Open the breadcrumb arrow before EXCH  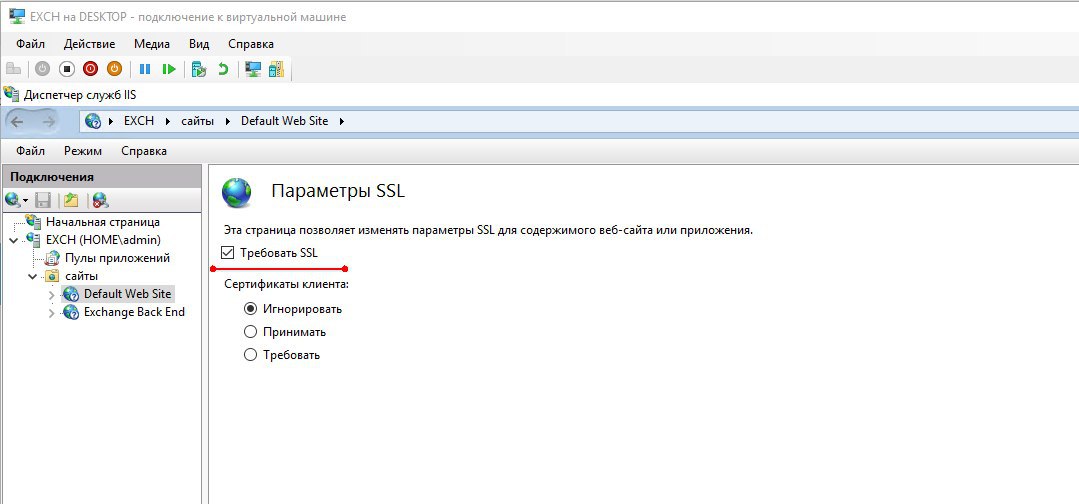click(111, 121)
